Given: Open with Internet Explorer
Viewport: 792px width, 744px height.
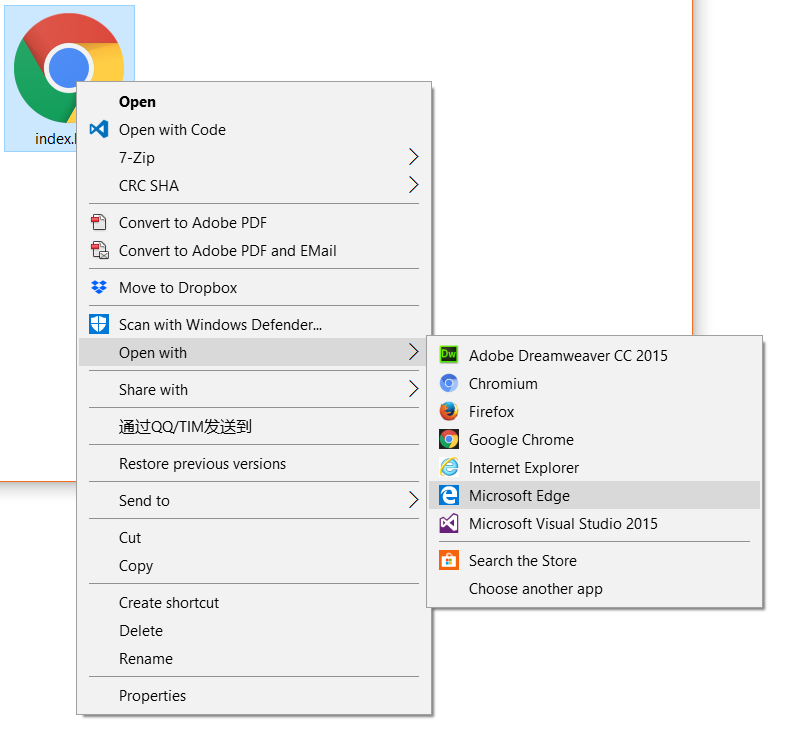Looking at the screenshot, I should coord(595,468).
